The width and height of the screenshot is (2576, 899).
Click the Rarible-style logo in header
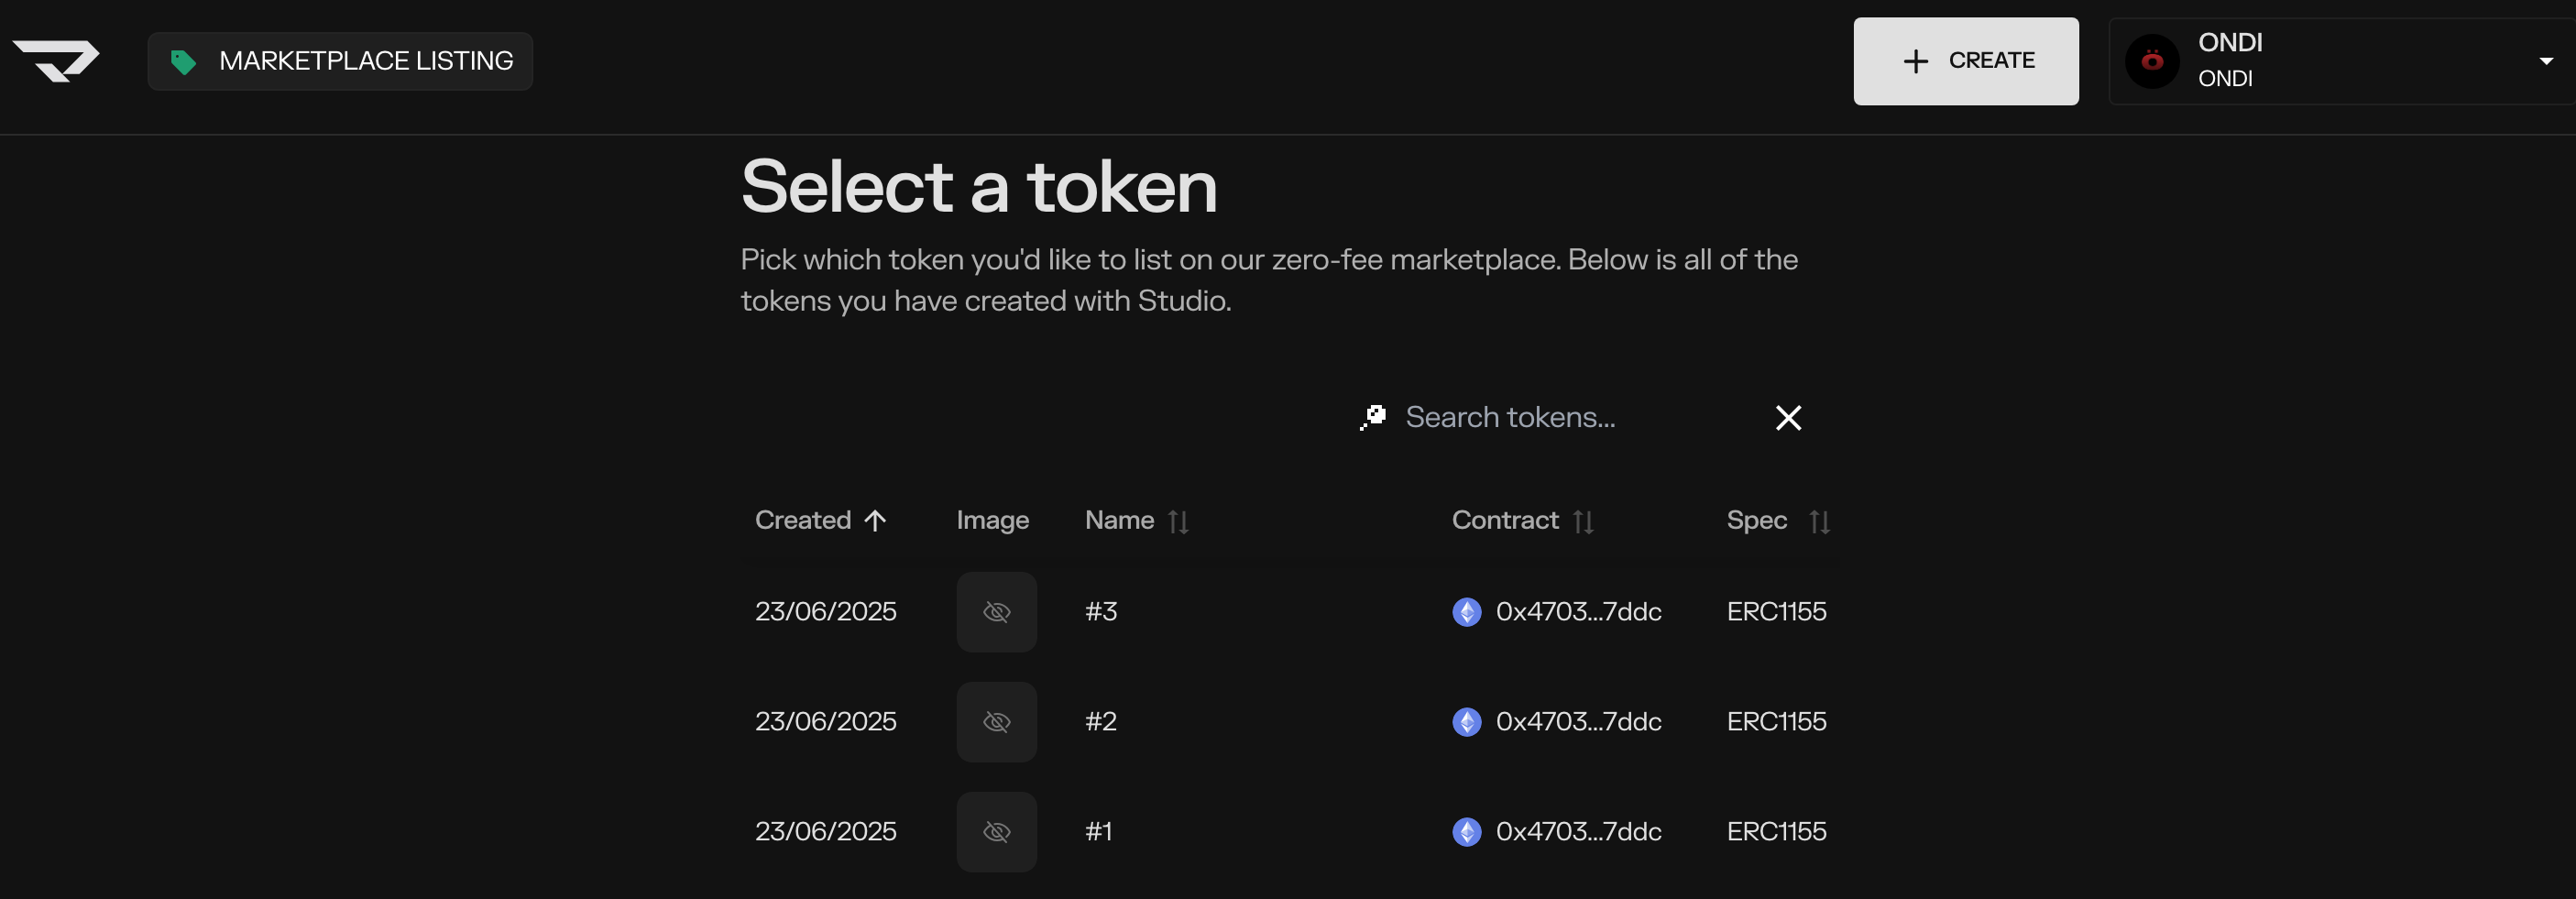(56, 61)
